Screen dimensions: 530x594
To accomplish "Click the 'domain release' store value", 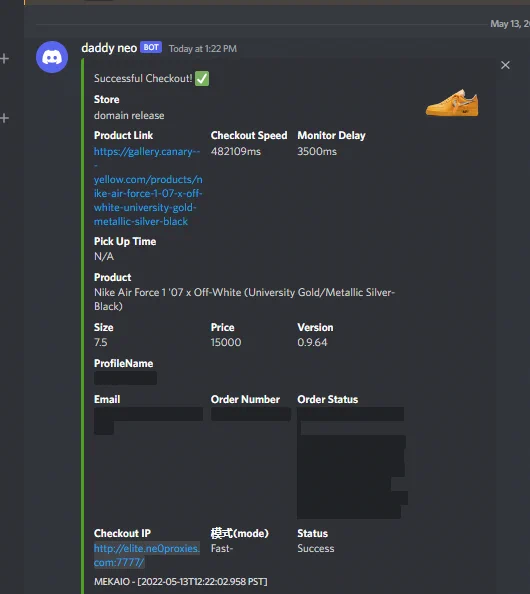I will point(129,116).
